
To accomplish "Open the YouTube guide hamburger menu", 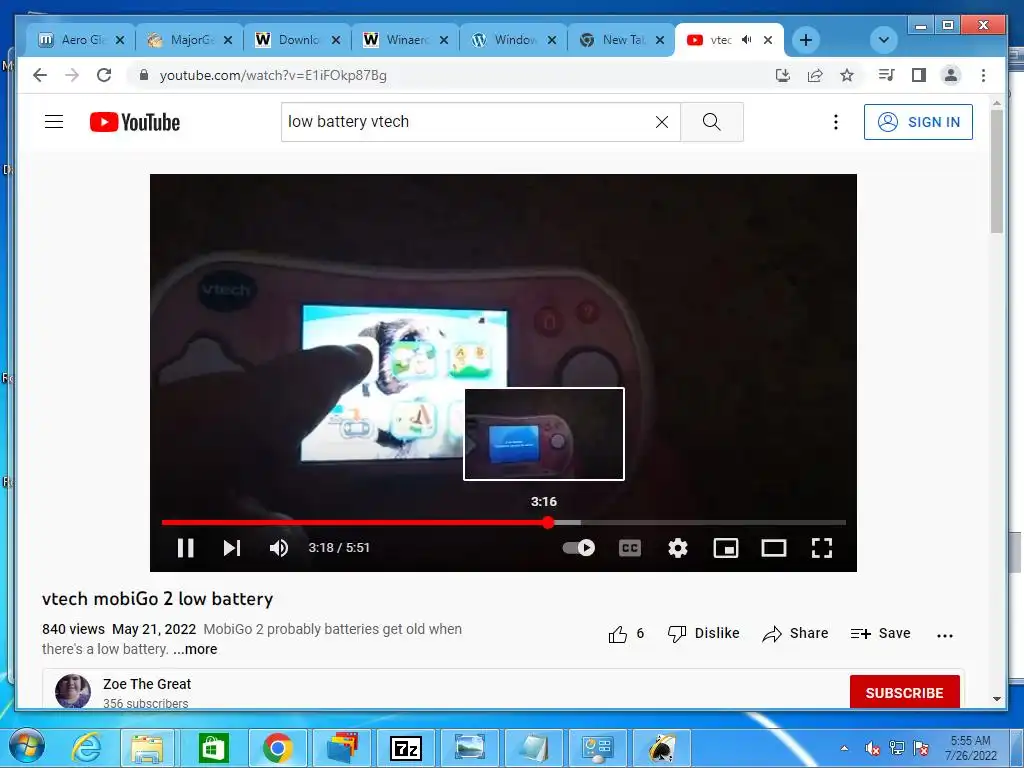I will point(54,121).
